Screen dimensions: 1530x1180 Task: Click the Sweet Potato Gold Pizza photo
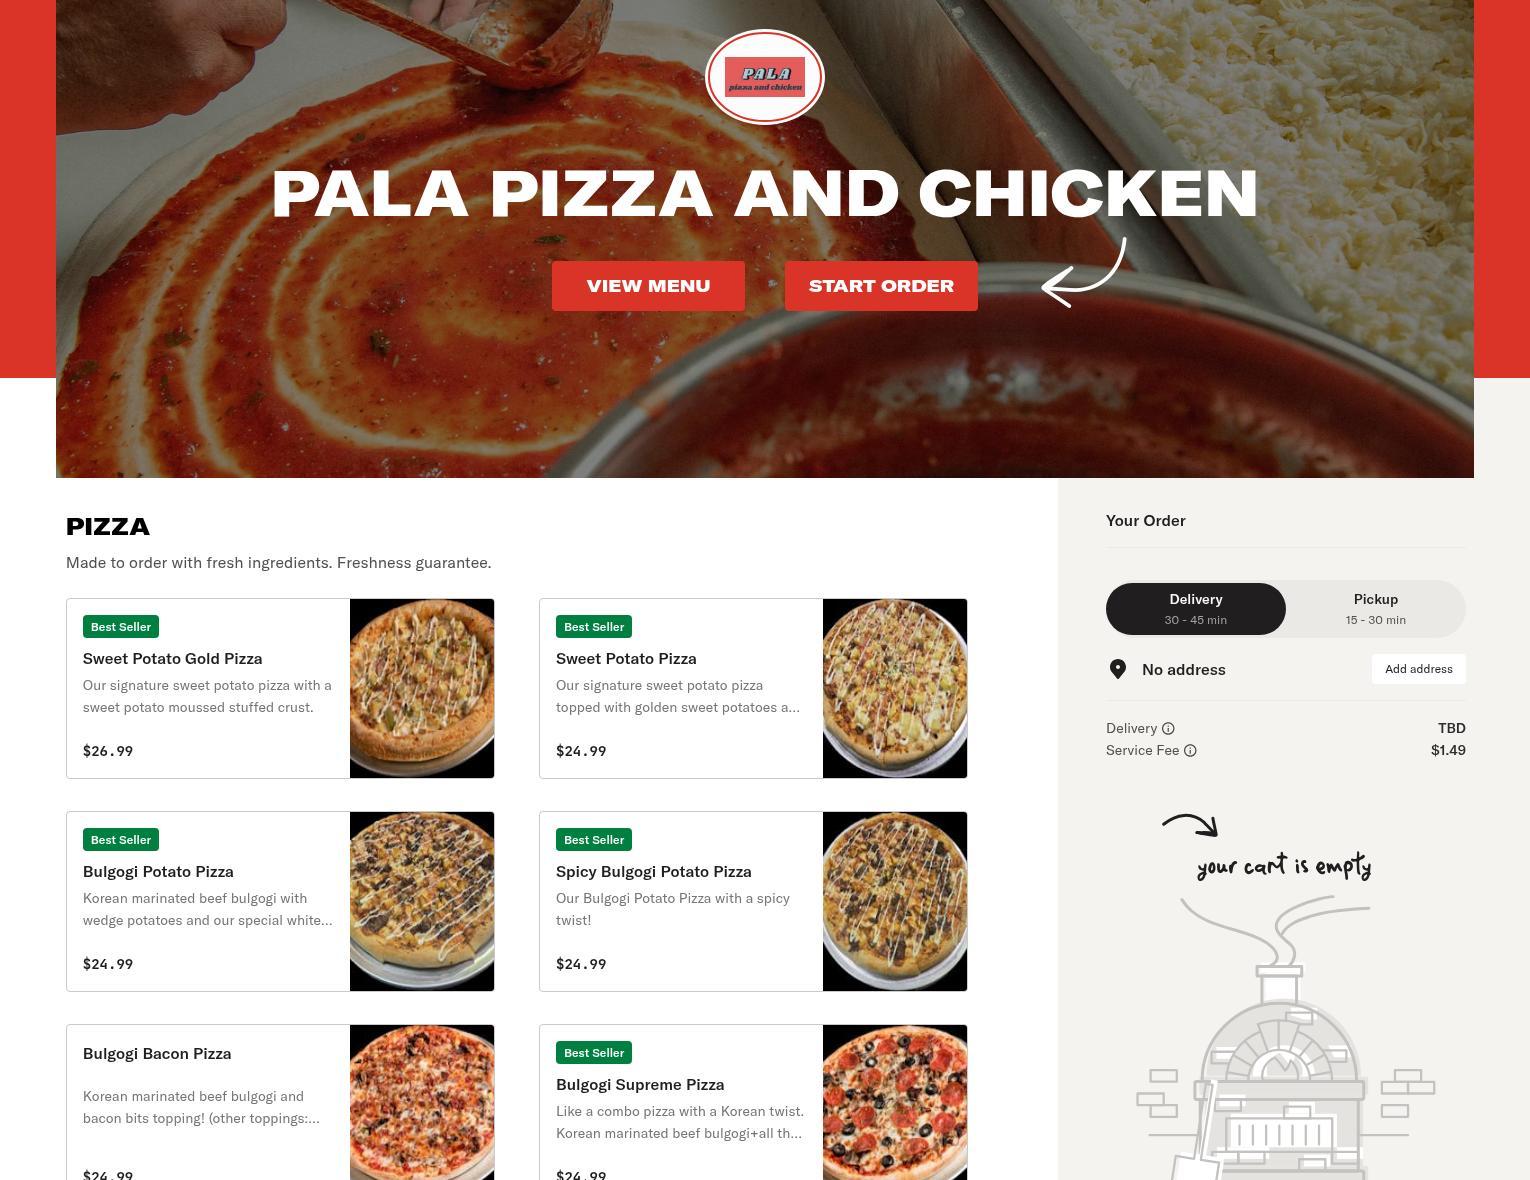point(422,688)
